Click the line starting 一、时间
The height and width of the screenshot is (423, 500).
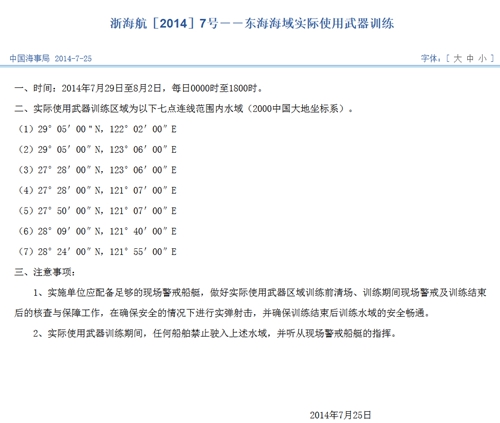138,88
